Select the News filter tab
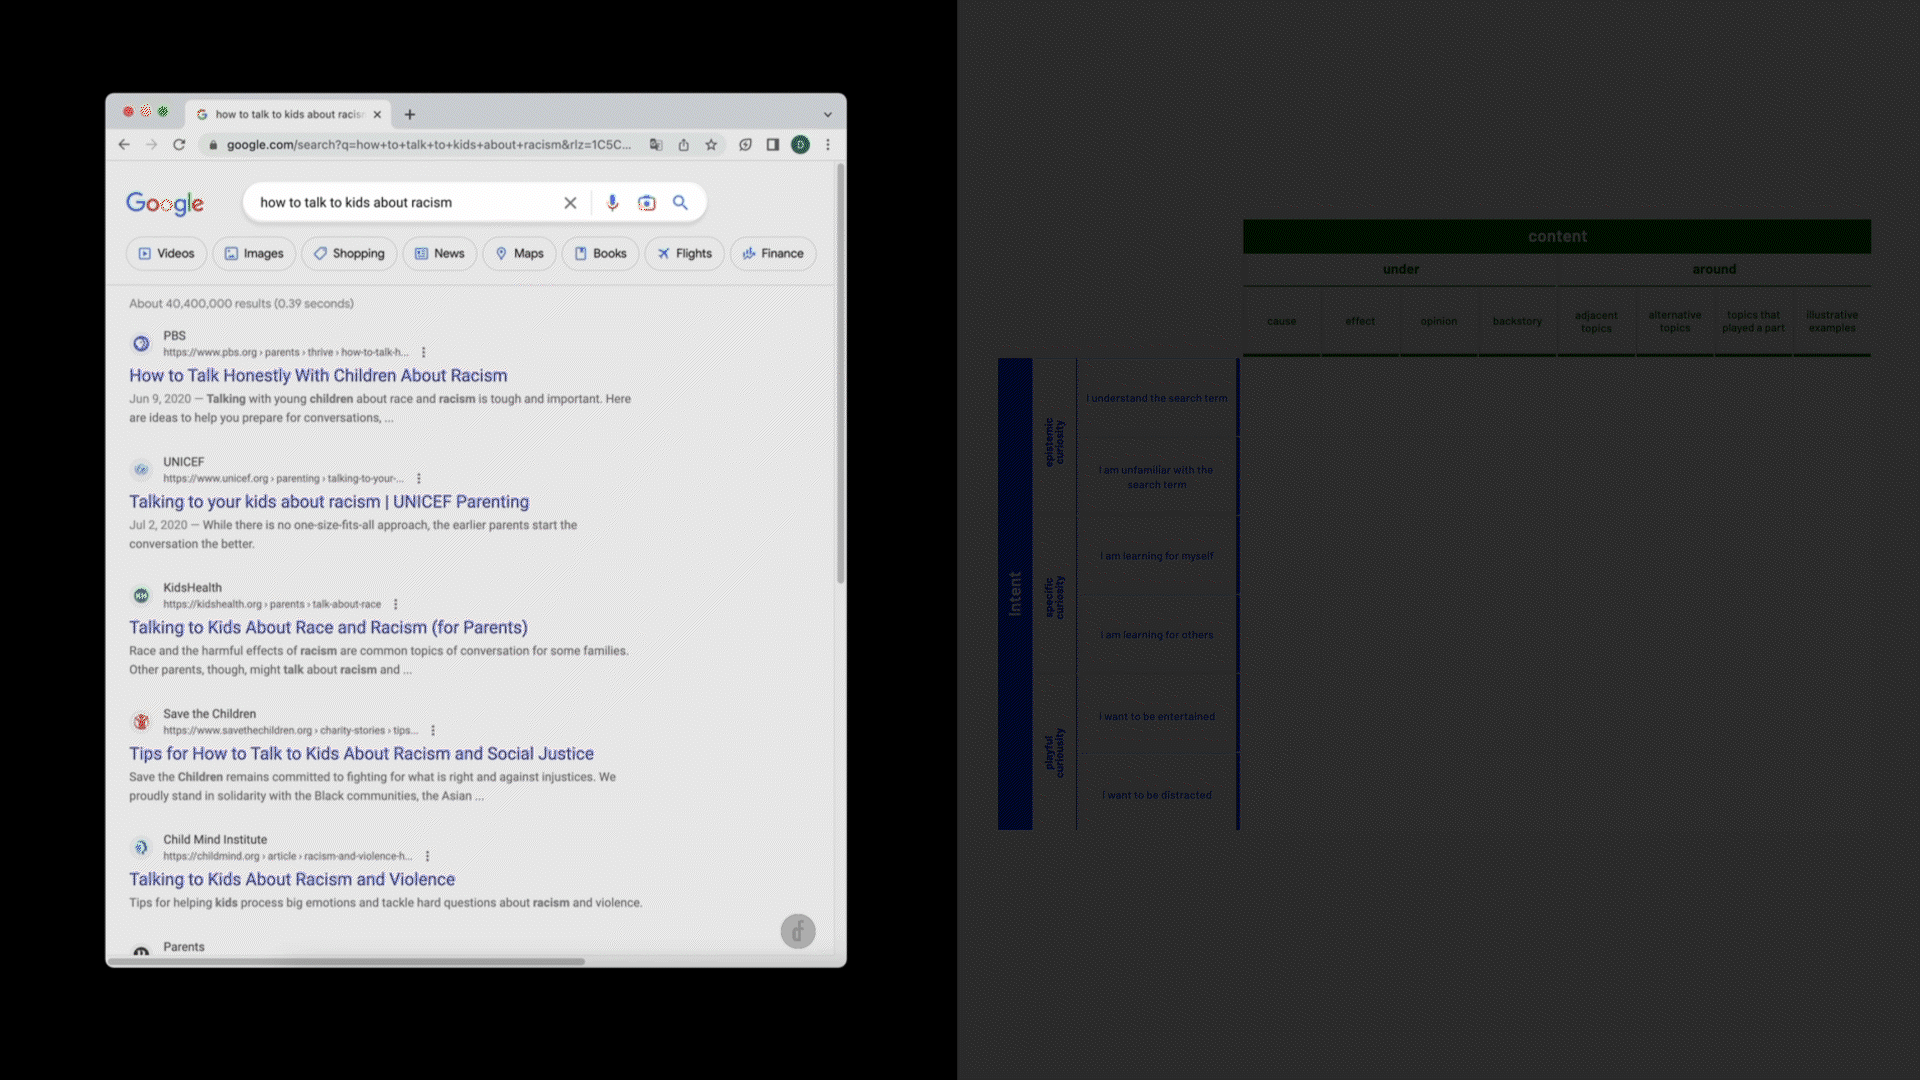 pos(440,254)
